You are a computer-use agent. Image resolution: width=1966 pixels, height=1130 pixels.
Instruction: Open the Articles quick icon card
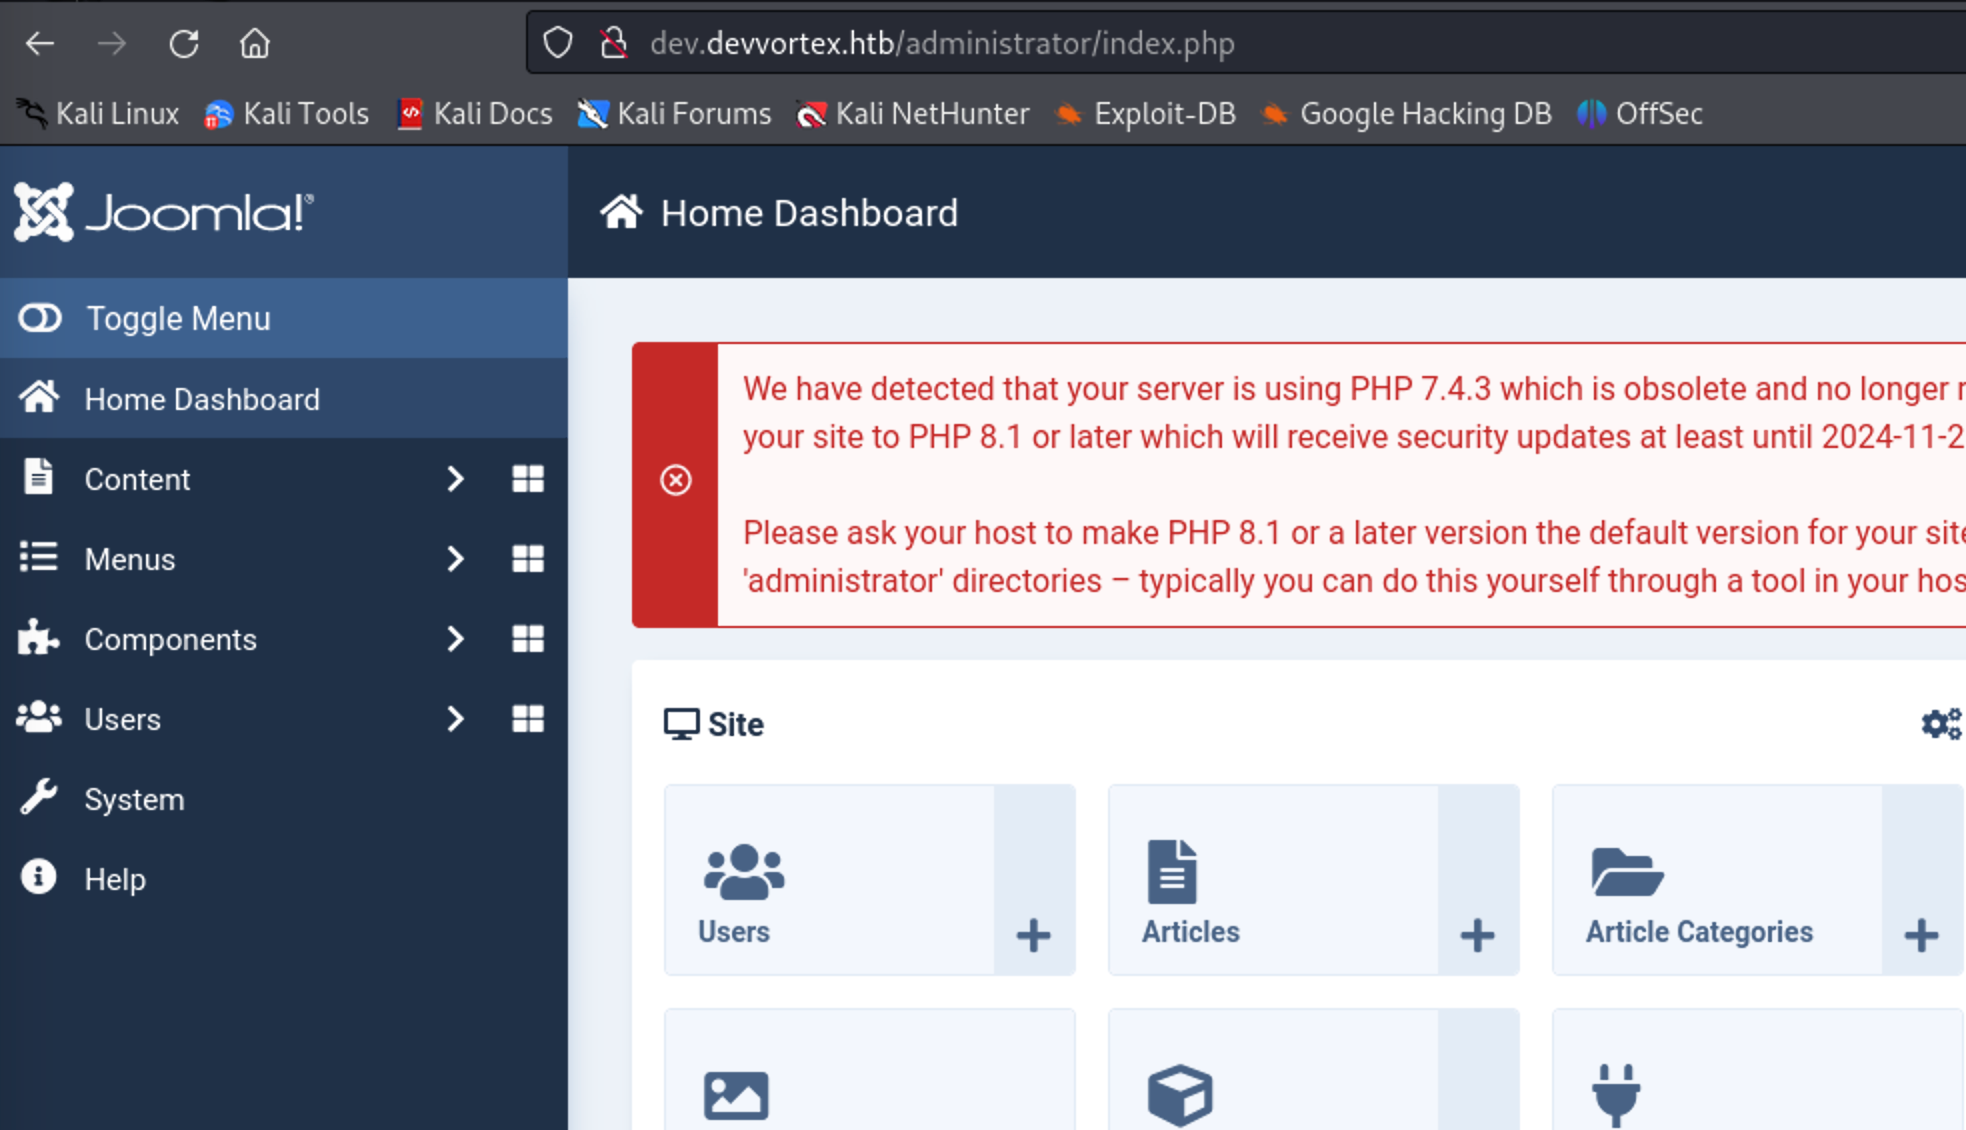click(x=1274, y=880)
